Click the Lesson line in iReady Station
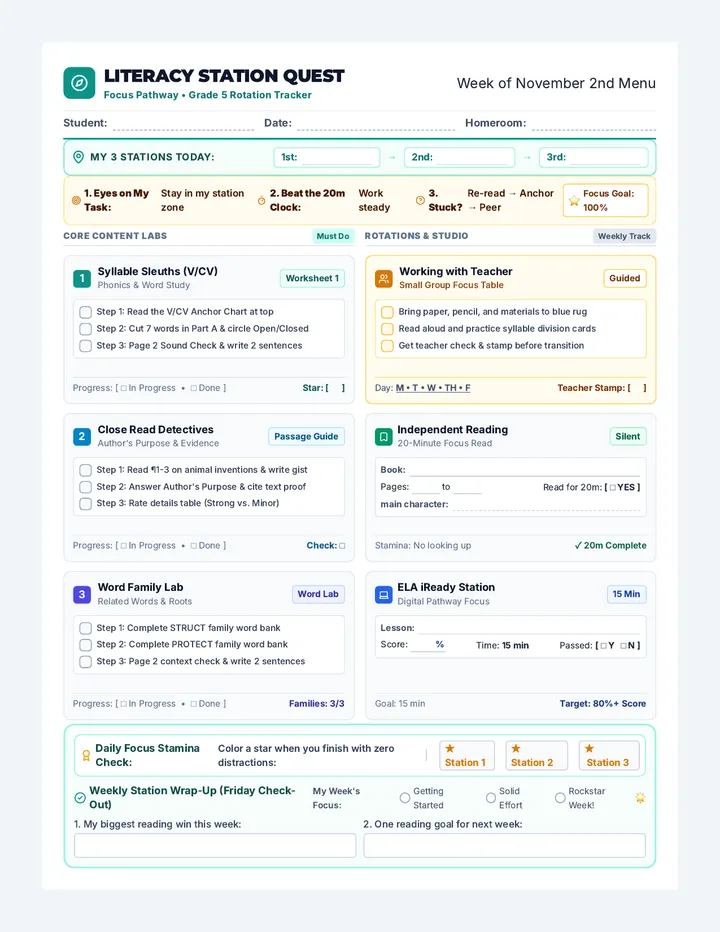This screenshot has height=932, width=720. coord(529,628)
